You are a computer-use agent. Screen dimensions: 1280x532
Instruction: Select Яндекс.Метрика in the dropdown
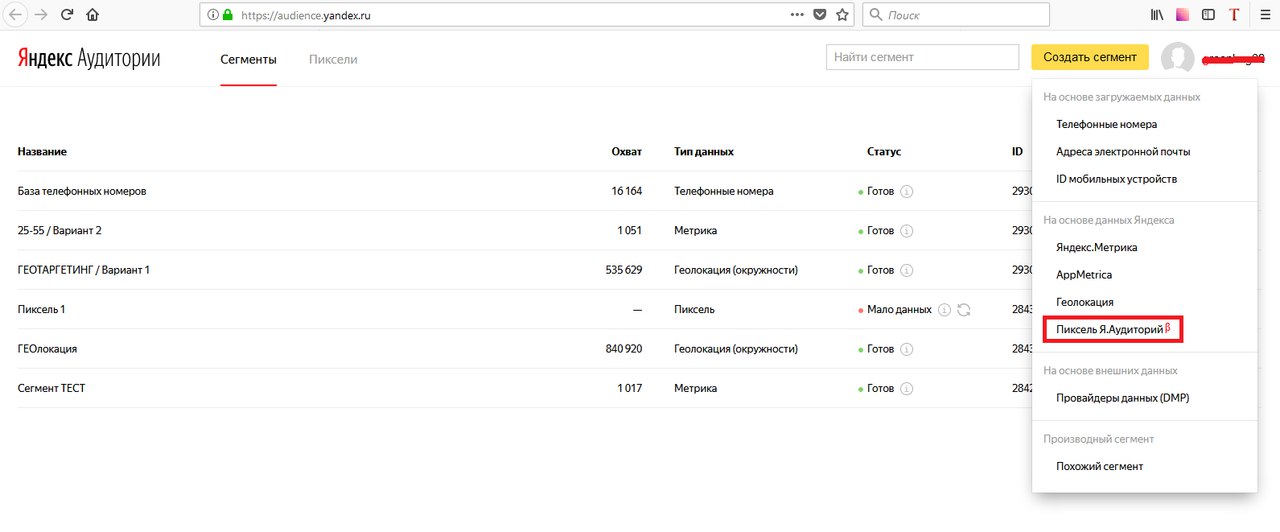(x=1096, y=247)
